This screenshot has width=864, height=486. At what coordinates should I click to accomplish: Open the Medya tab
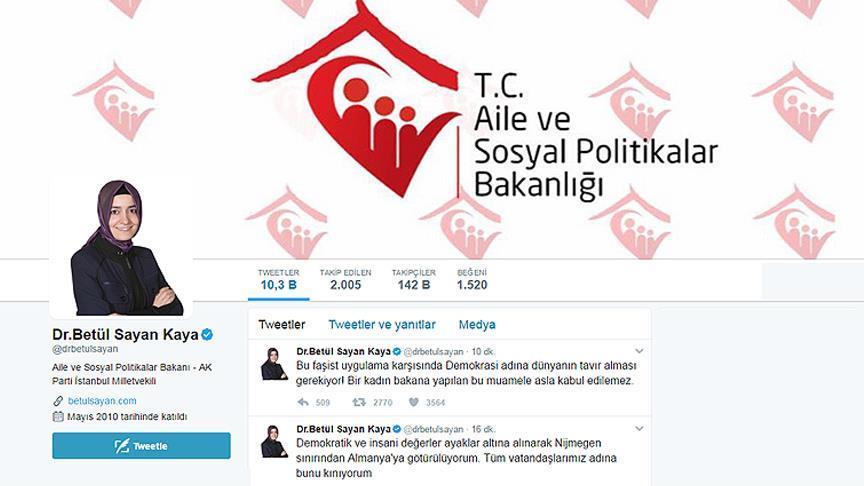click(x=477, y=325)
